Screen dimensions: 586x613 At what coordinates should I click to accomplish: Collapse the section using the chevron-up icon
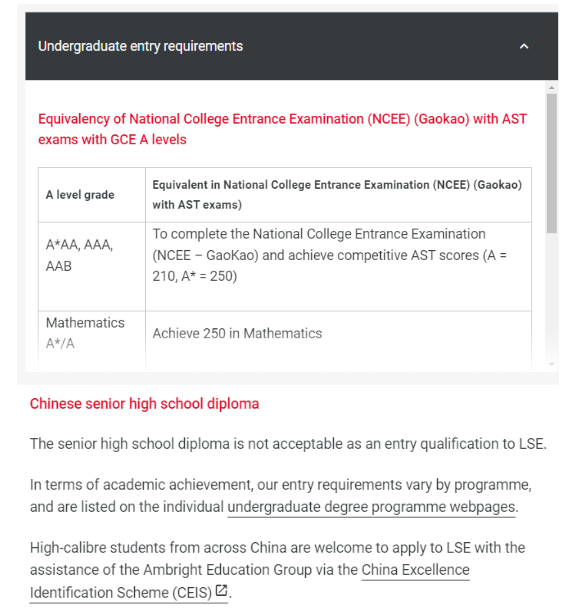pos(523,47)
